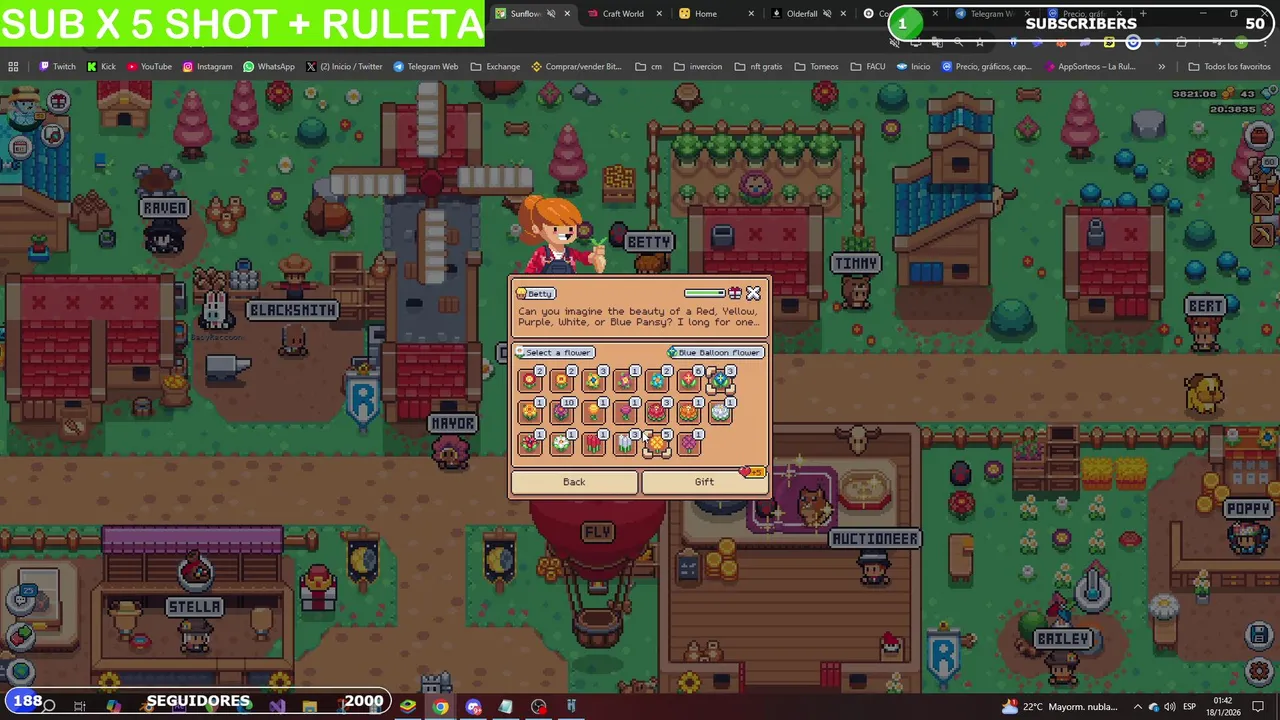The height and width of the screenshot is (720, 1280).
Task: Click the Gift button
Action: (704, 482)
